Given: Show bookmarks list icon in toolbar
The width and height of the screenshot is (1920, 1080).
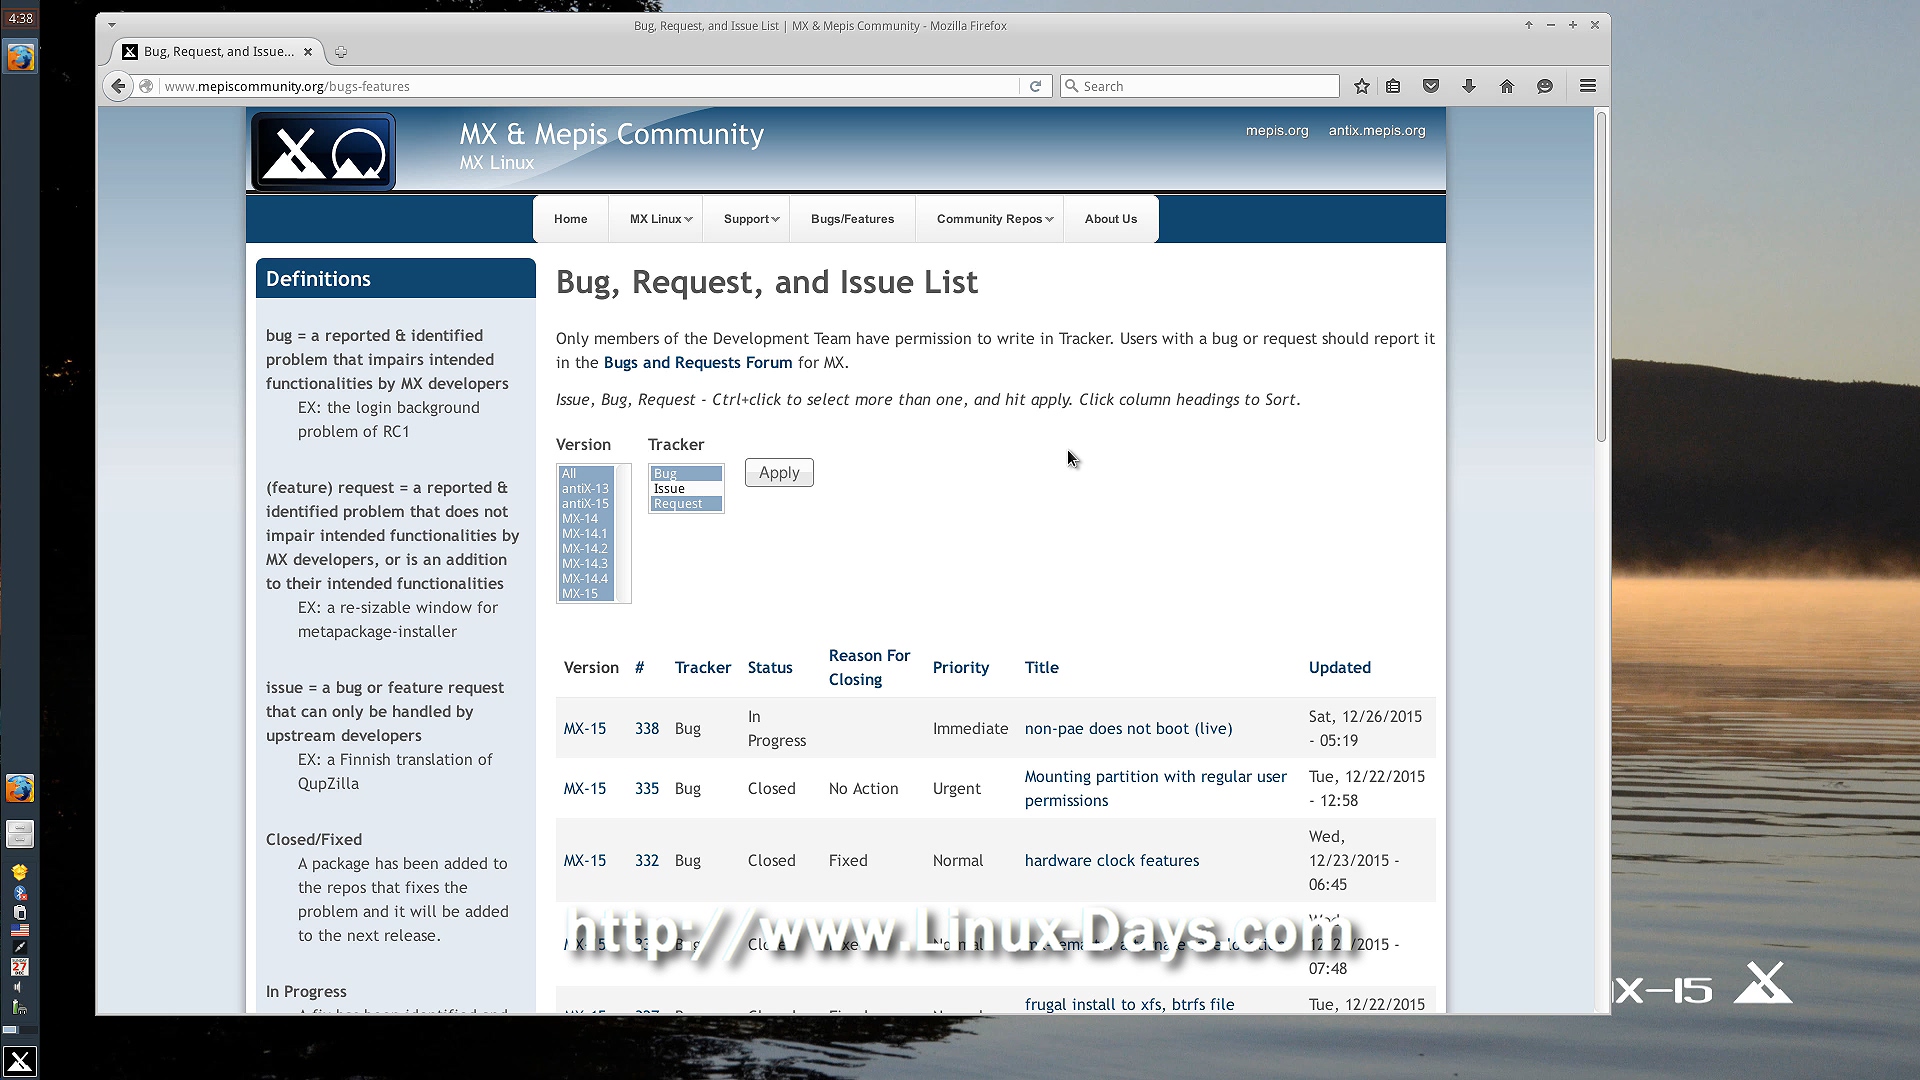Looking at the screenshot, I should [x=1393, y=86].
